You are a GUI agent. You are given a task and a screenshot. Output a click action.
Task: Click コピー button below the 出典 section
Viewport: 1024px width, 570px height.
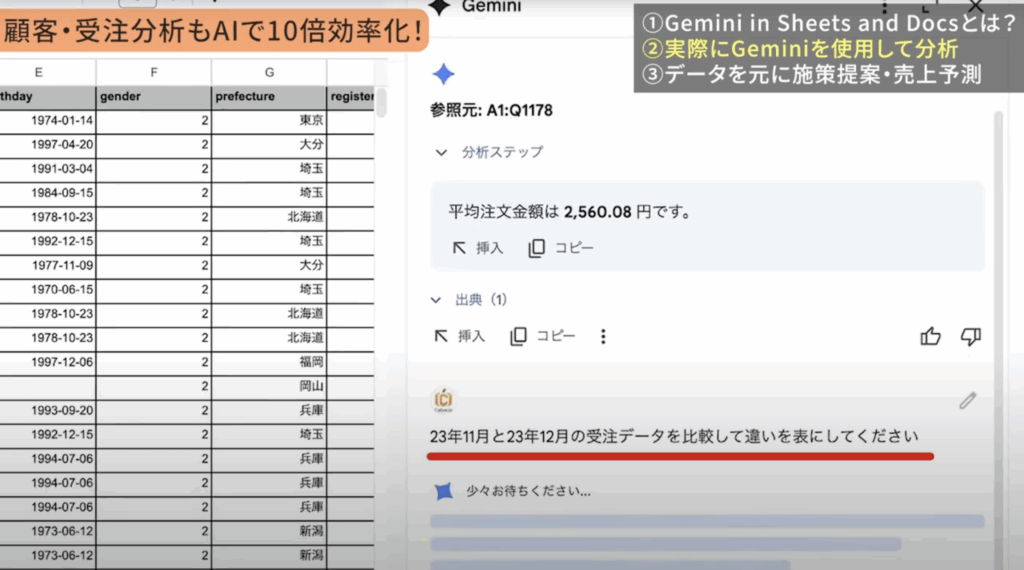[x=542, y=337]
